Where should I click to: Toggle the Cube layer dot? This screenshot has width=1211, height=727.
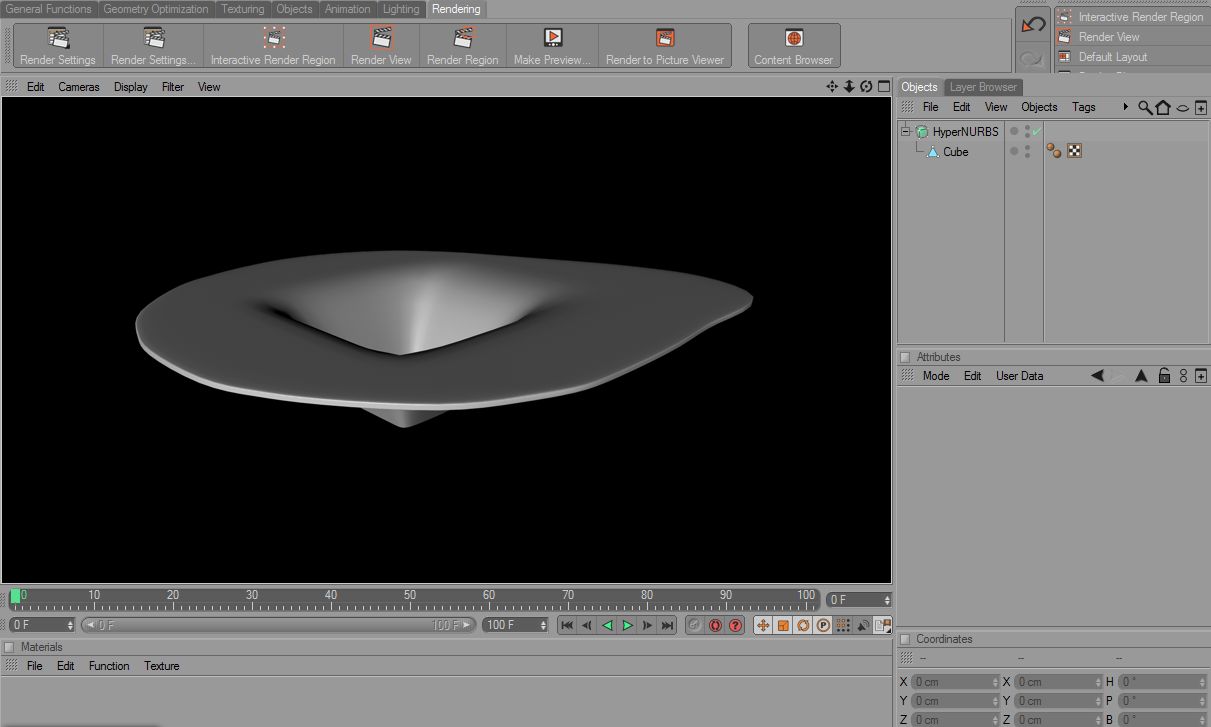(1013, 151)
